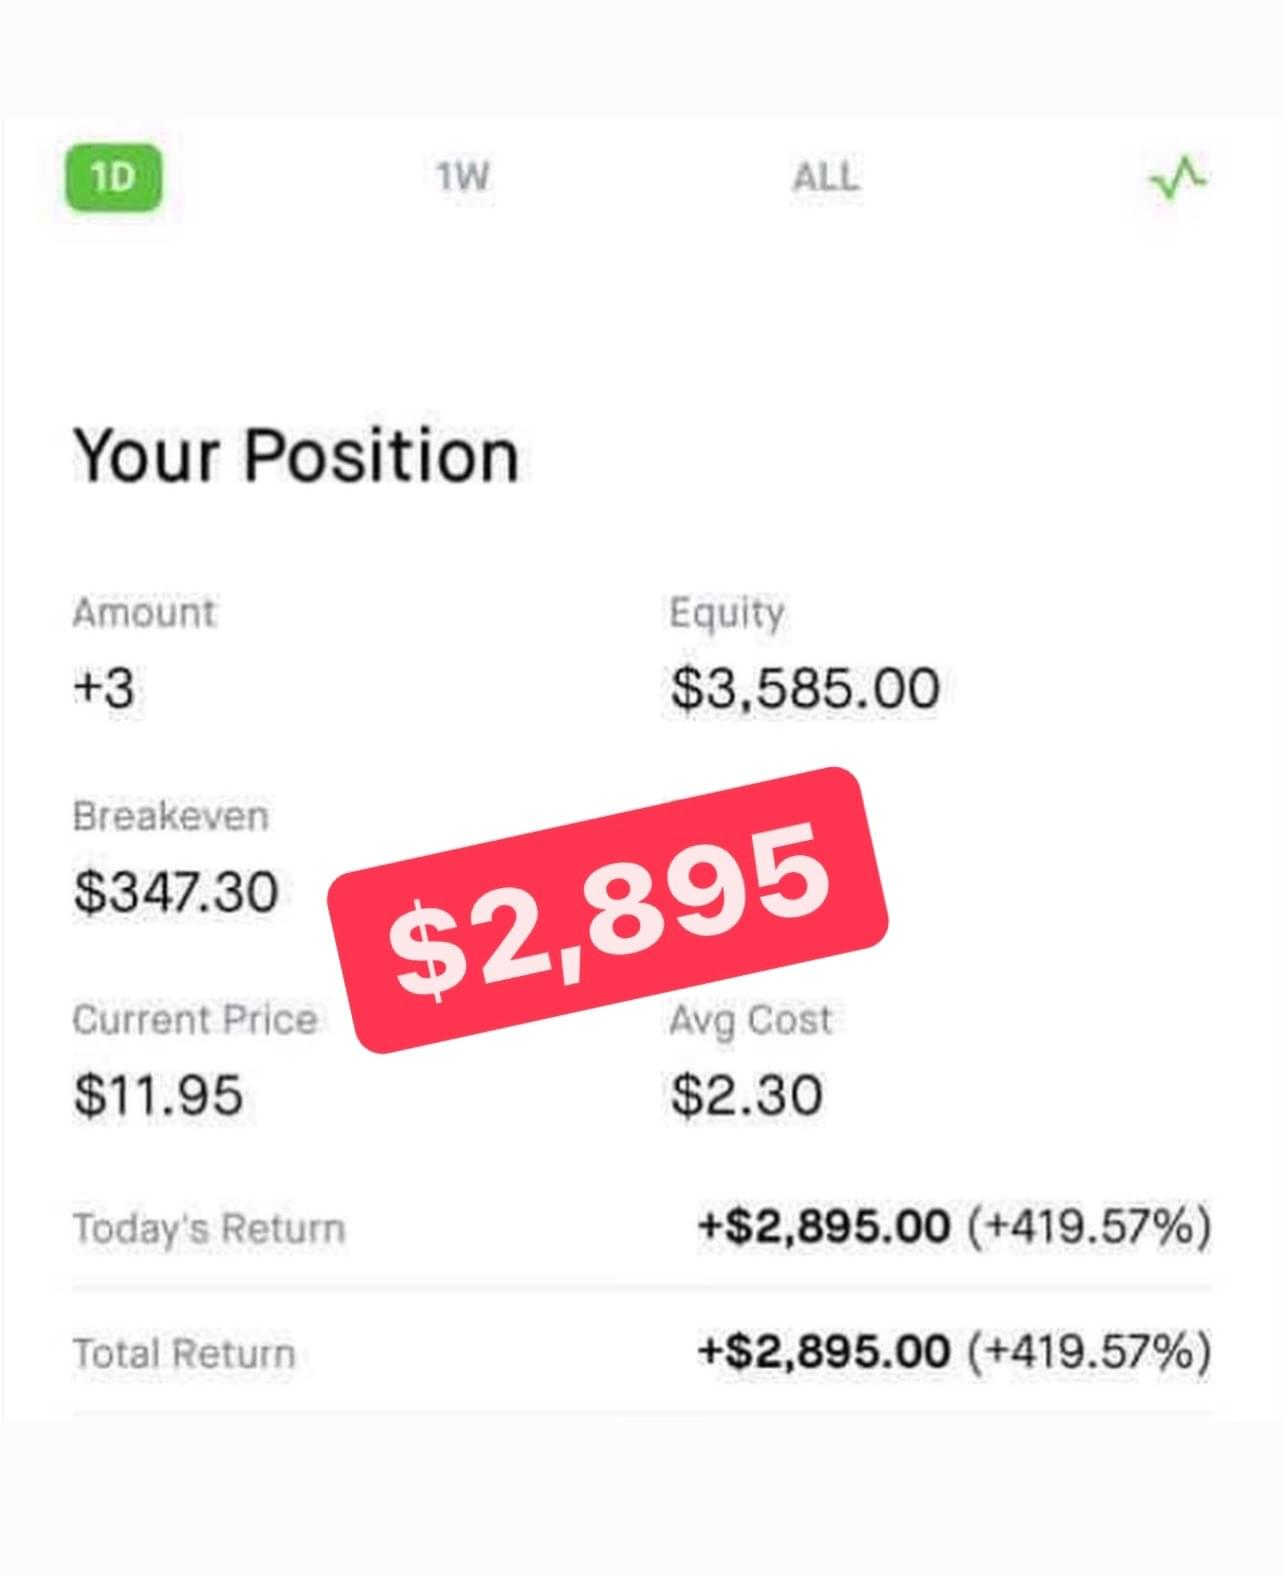Toggle the green chart type icon
This screenshot has width=1284, height=1576.
pos(1177,179)
